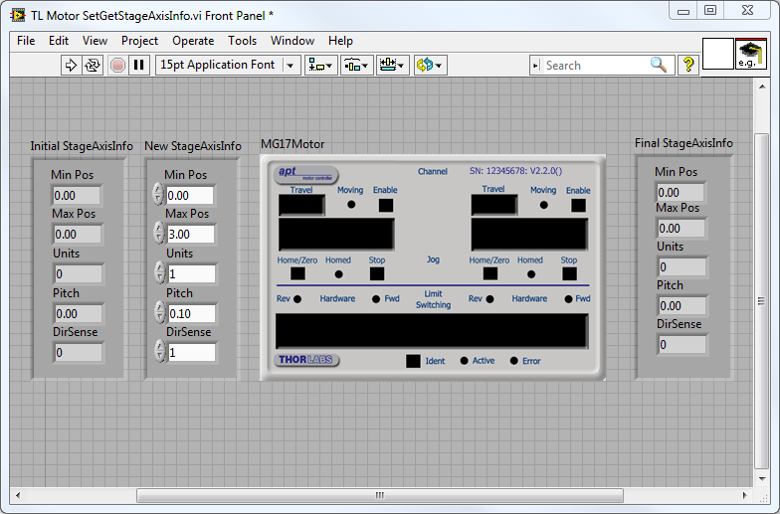Click the Active indicator LED
Screen dimensions: 780x514
[464, 361]
